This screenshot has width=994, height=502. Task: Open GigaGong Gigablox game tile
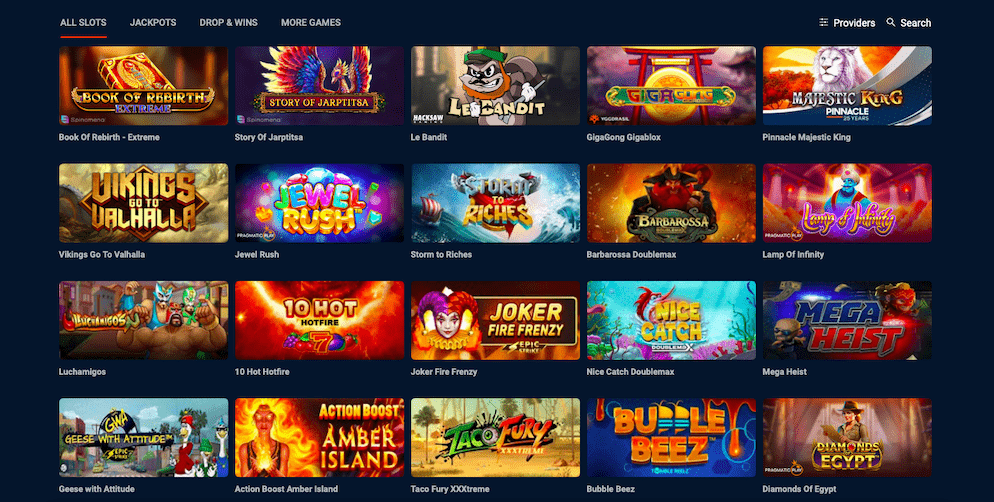pyautogui.click(x=671, y=86)
